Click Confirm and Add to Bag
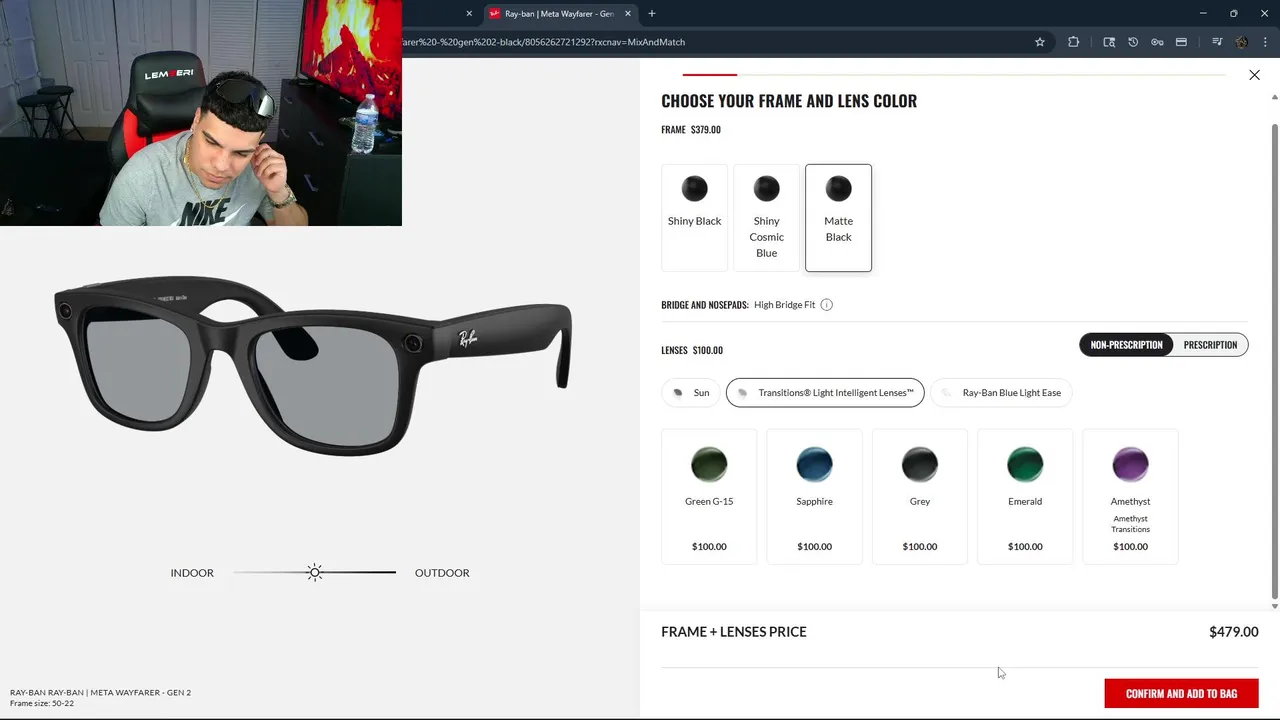This screenshot has height=720, width=1280. click(1181, 694)
